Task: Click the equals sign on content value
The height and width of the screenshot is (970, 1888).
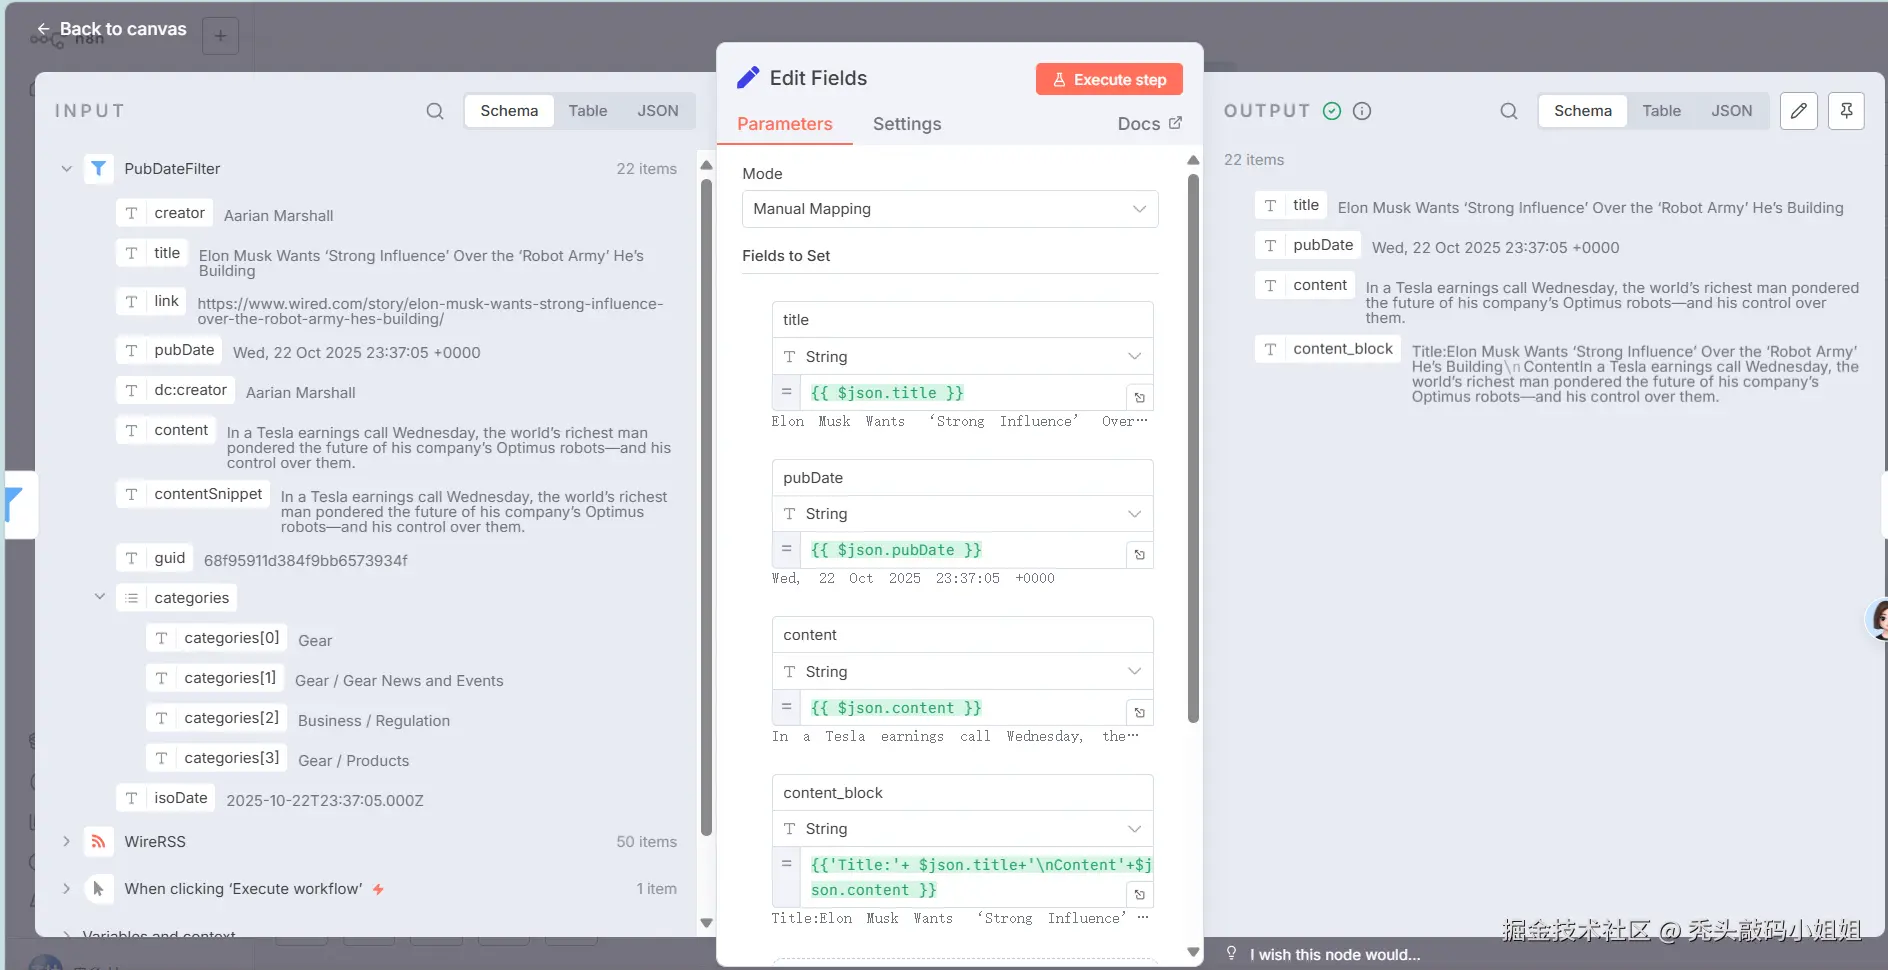Action: [x=786, y=707]
